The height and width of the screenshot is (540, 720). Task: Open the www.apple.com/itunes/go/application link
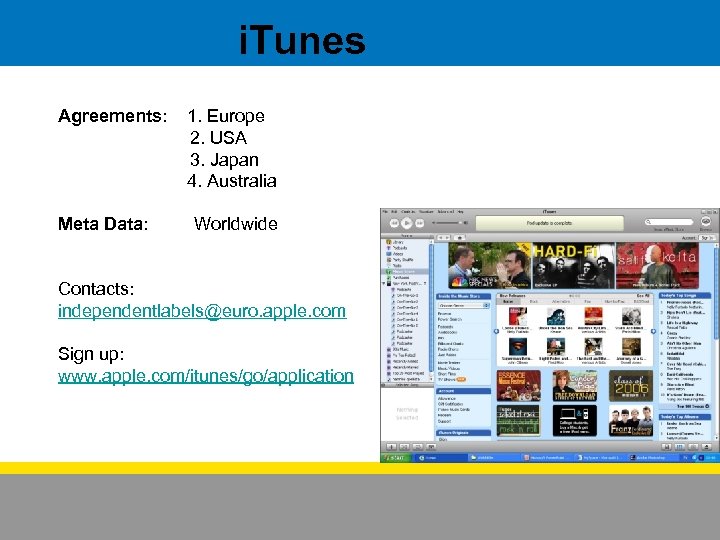click(x=206, y=376)
